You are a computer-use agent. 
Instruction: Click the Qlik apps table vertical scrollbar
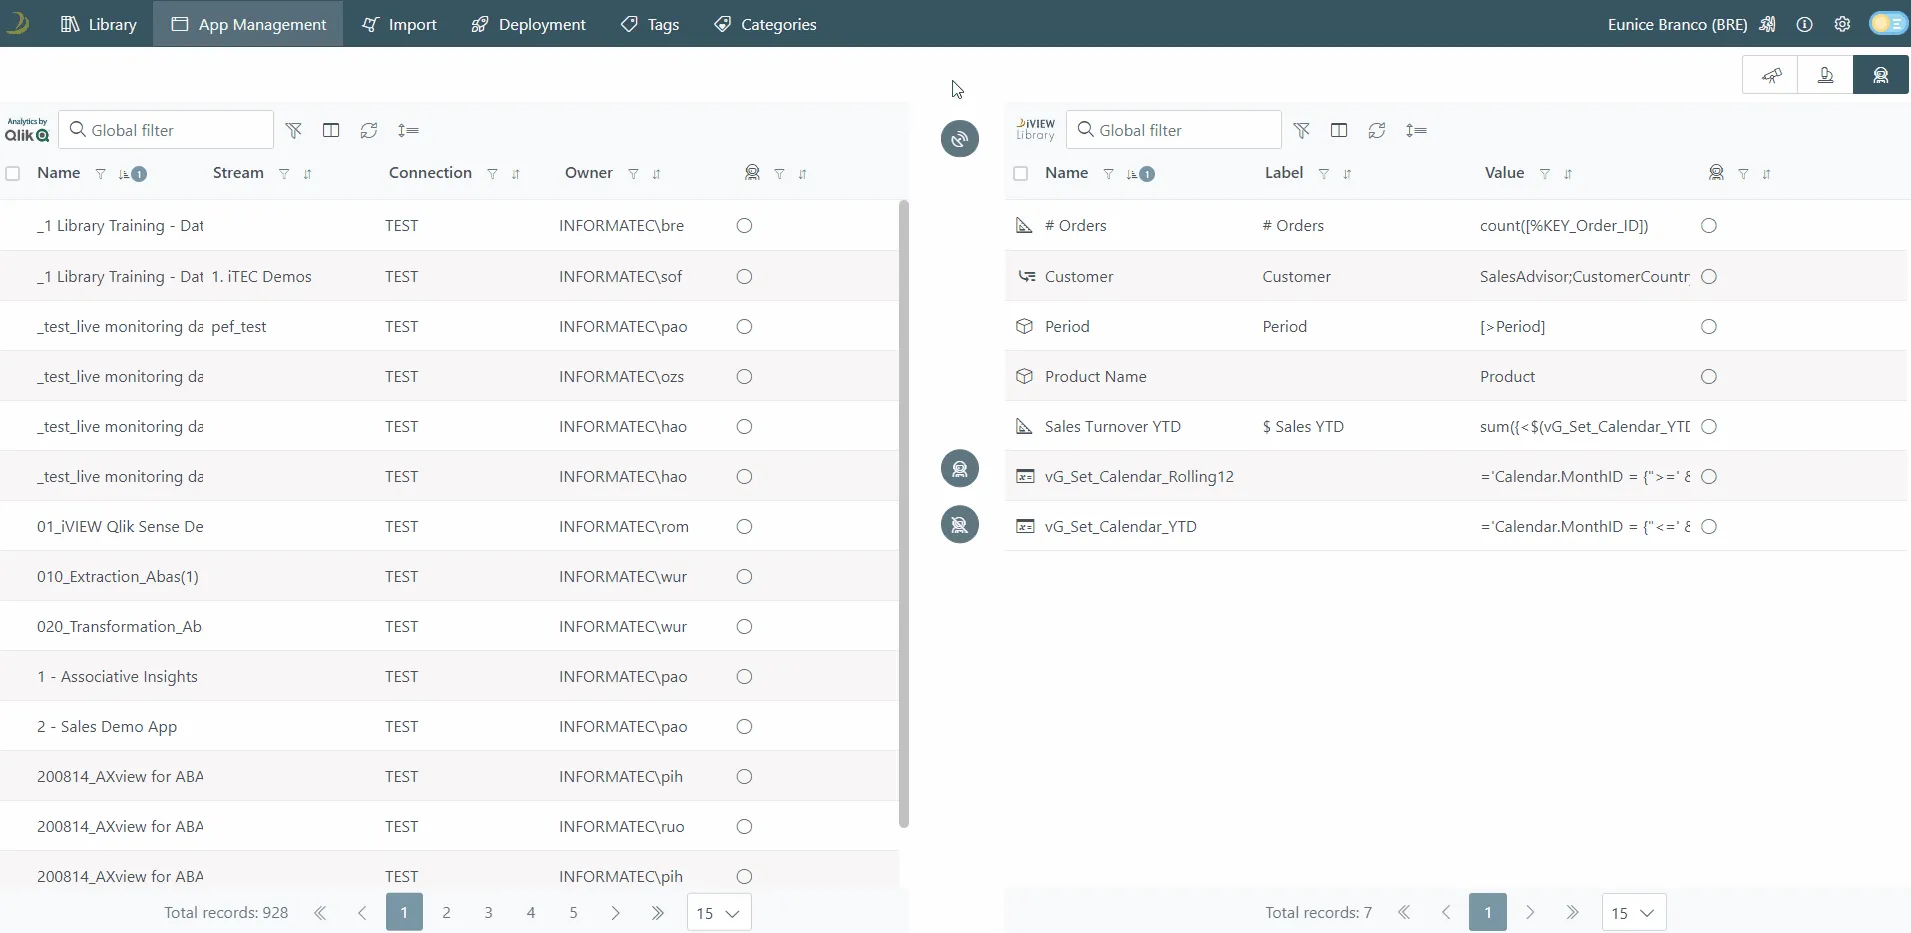pos(904,514)
